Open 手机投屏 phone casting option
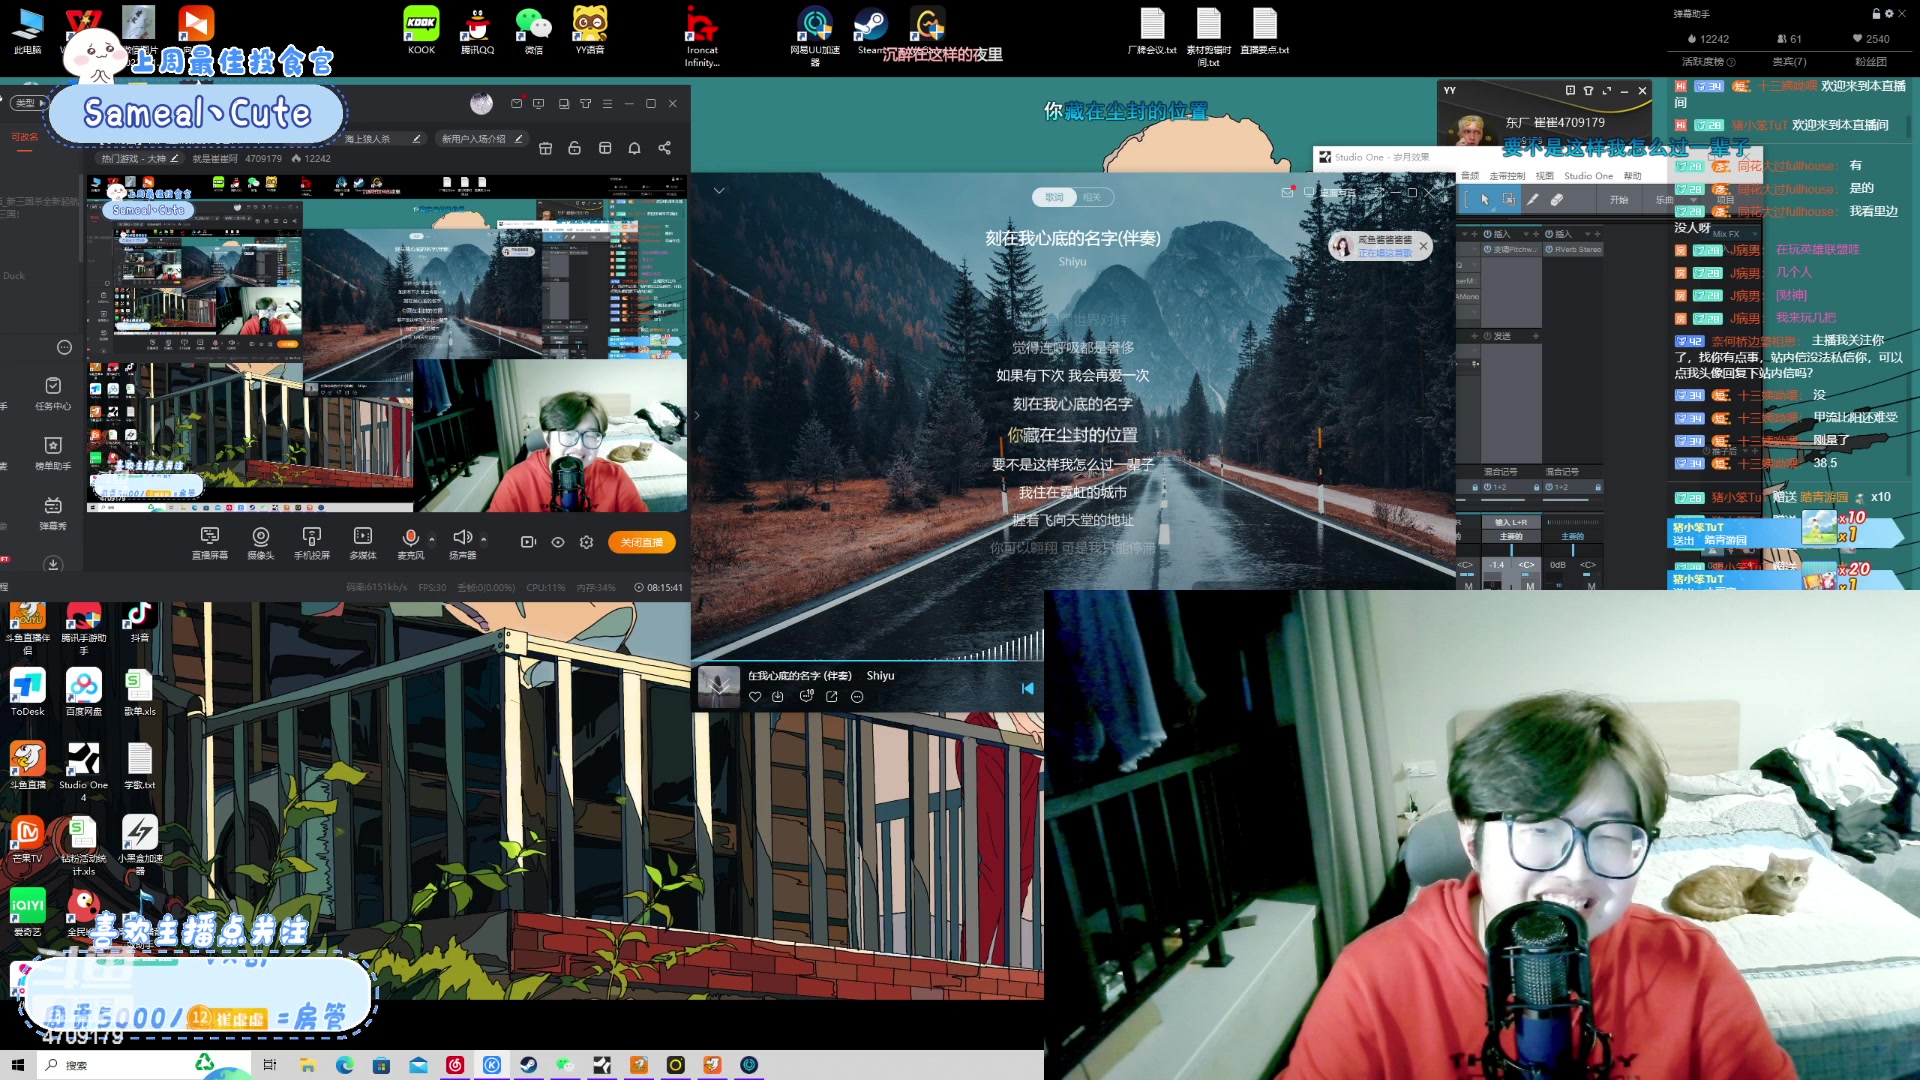The image size is (1920, 1080). [x=312, y=543]
